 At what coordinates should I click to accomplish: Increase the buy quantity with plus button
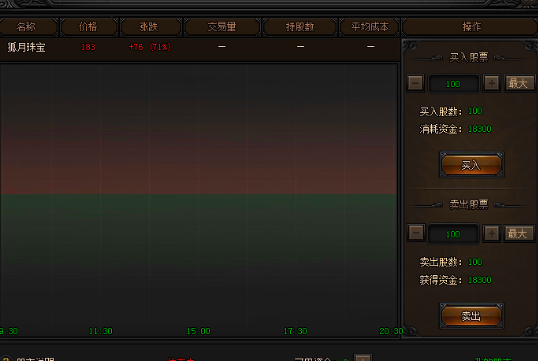[x=491, y=83]
